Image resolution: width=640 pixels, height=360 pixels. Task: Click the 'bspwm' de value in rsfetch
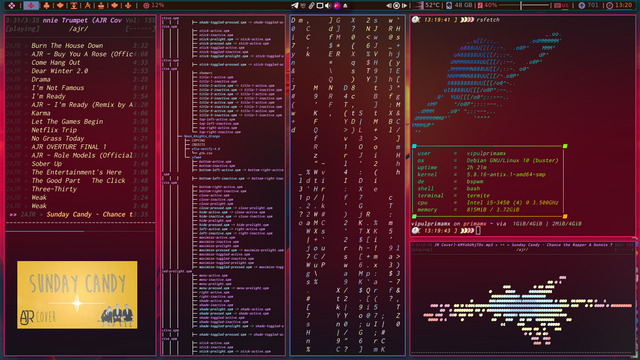click(475, 182)
